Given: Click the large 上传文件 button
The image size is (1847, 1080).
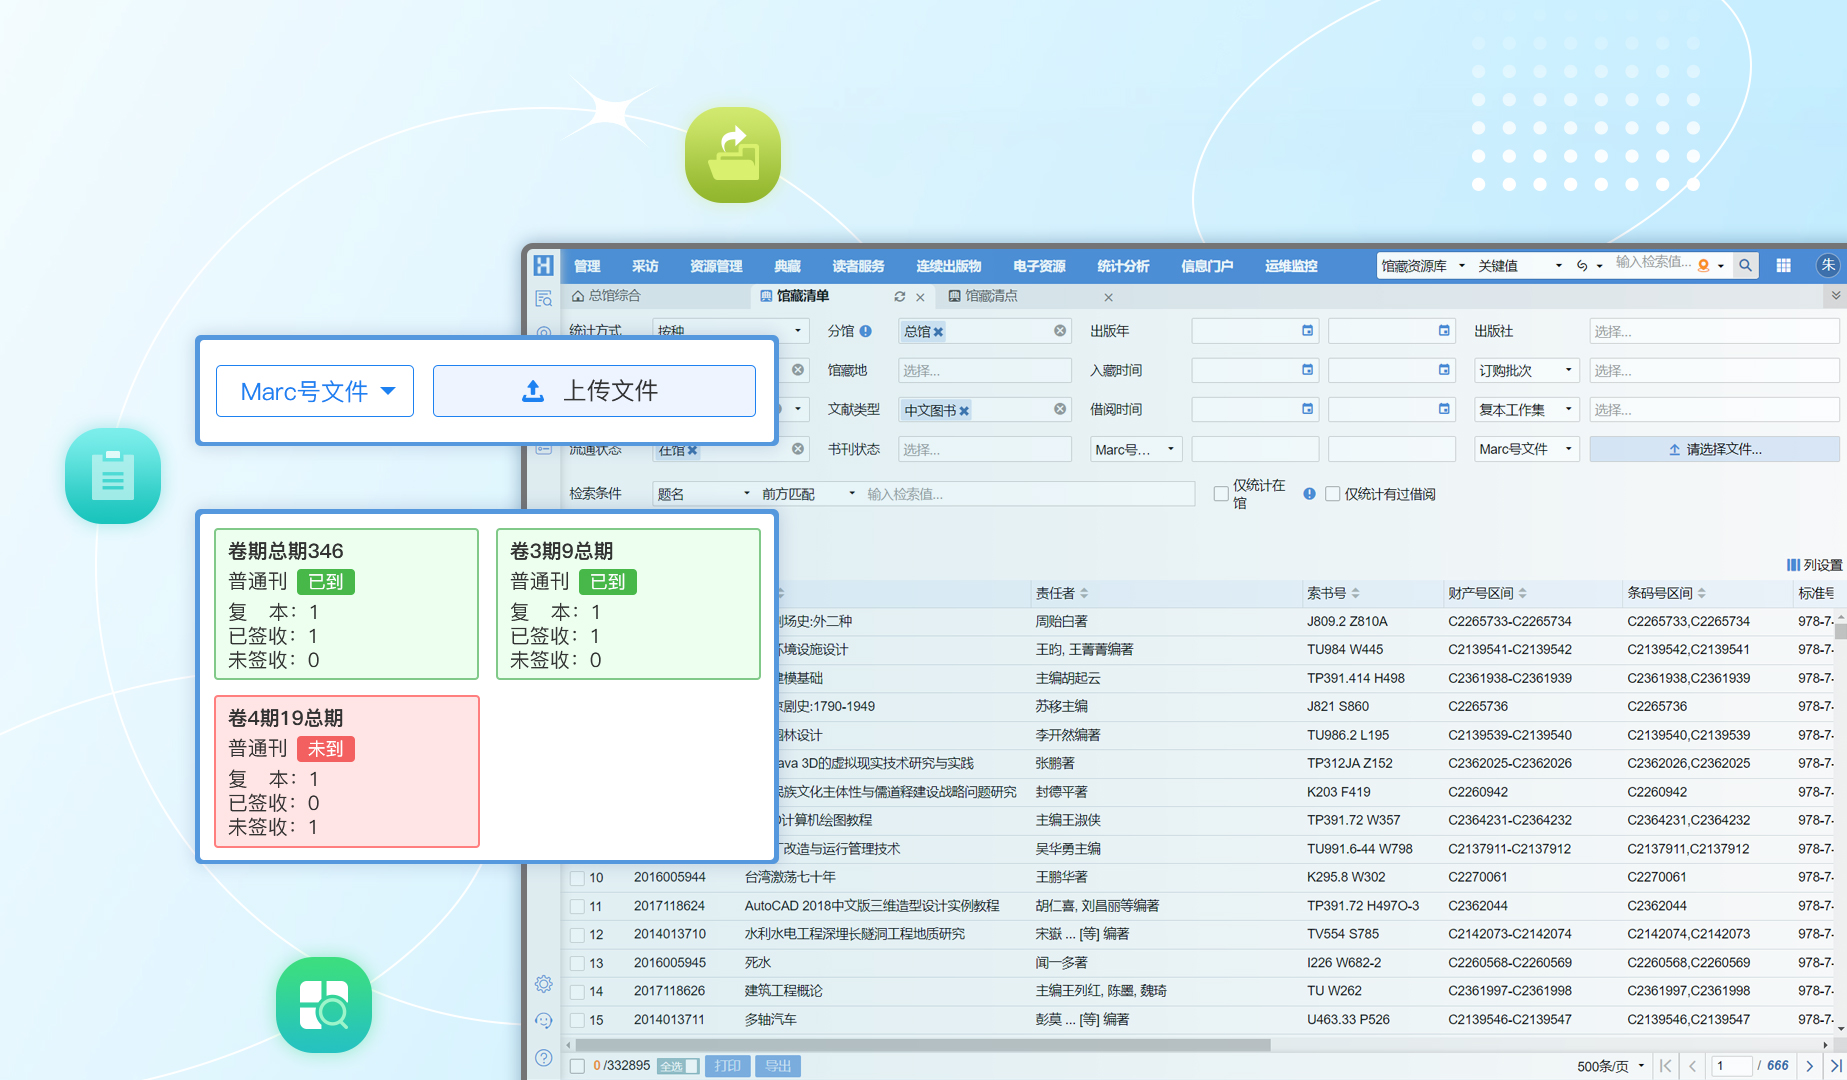Looking at the screenshot, I should click(x=593, y=391).
